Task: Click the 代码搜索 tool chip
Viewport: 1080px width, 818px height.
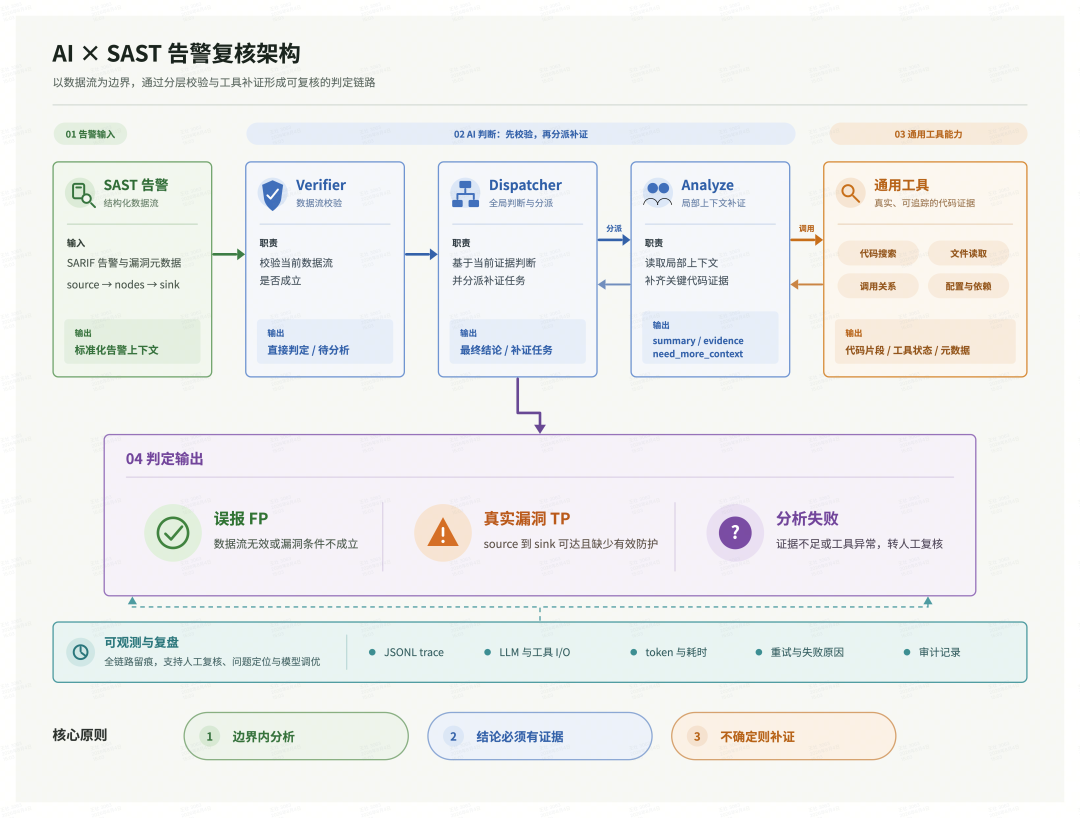Action: pos(878,253)
